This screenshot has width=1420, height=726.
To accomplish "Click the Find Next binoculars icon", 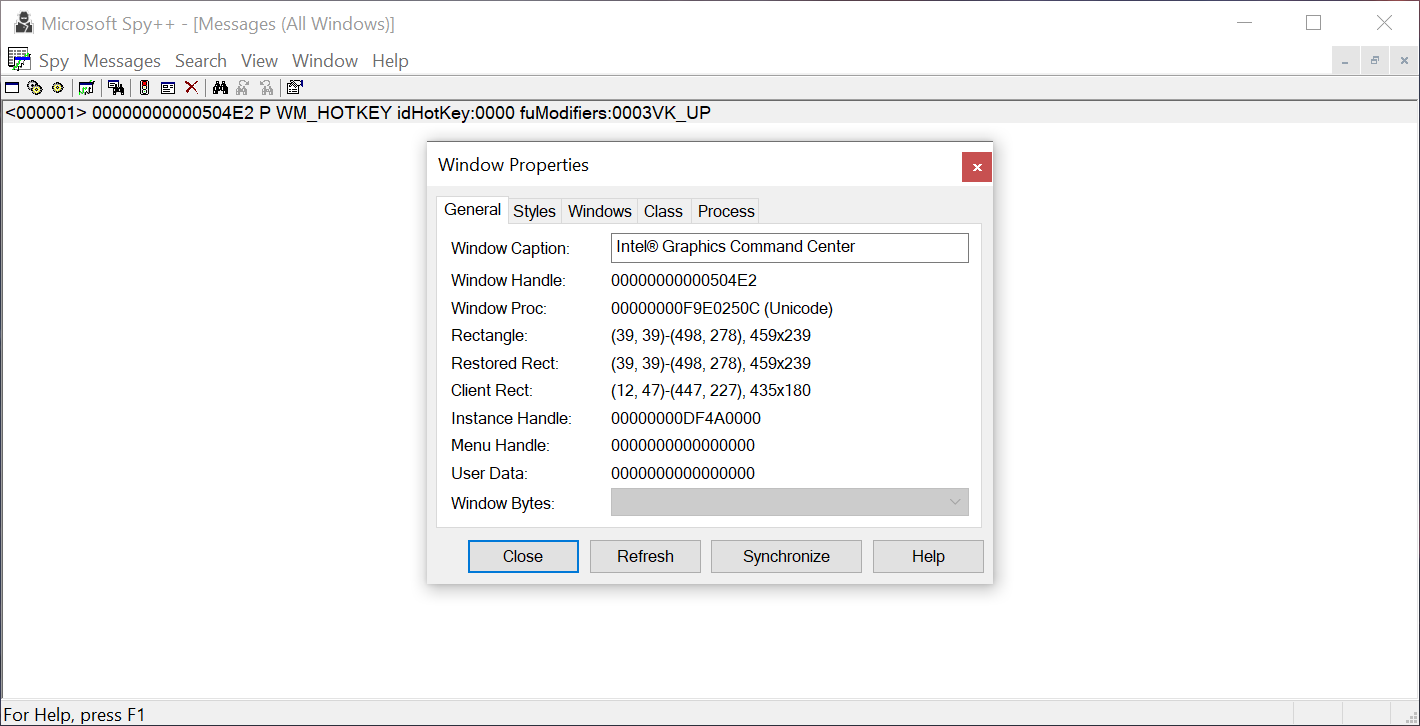I will [243, 88].
